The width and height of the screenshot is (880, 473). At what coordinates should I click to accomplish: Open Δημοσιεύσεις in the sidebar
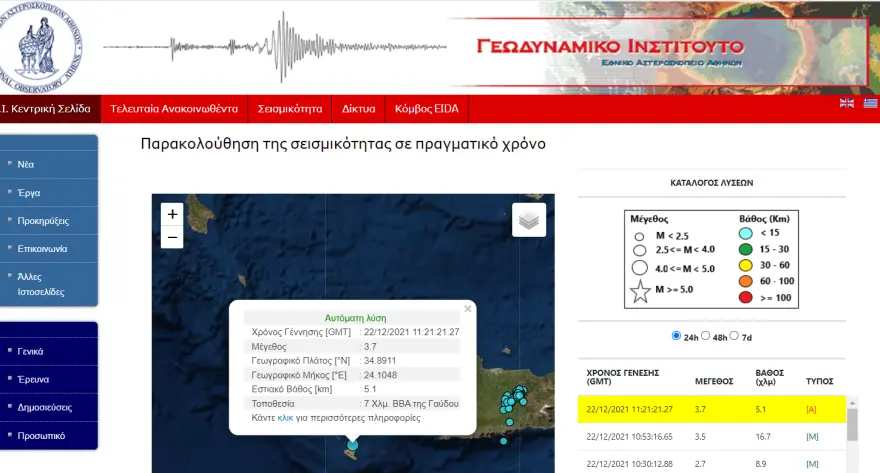pyautogui.click(x=45, y=408)
